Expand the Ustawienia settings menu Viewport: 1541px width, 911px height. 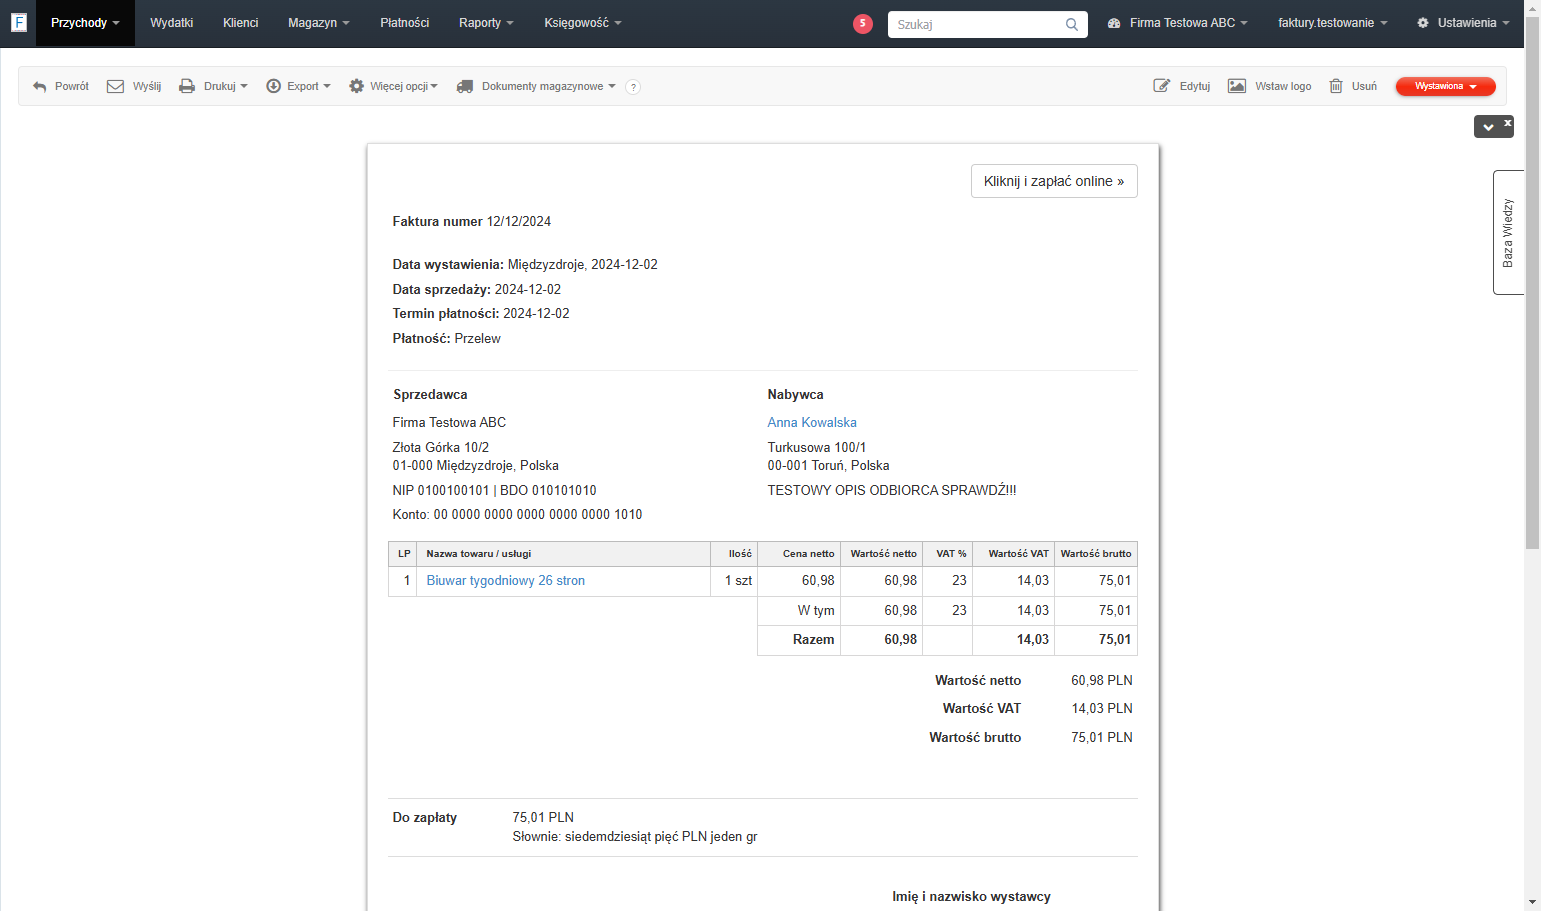(1463, 23)
